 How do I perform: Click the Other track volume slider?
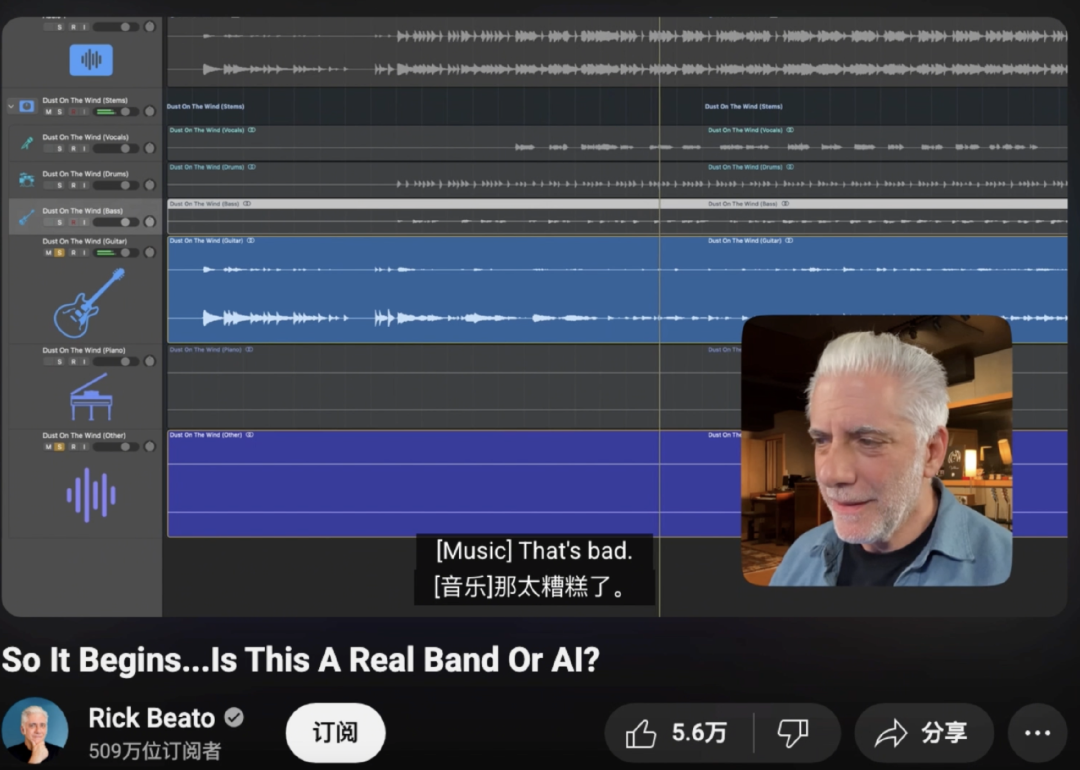(116, 447)
